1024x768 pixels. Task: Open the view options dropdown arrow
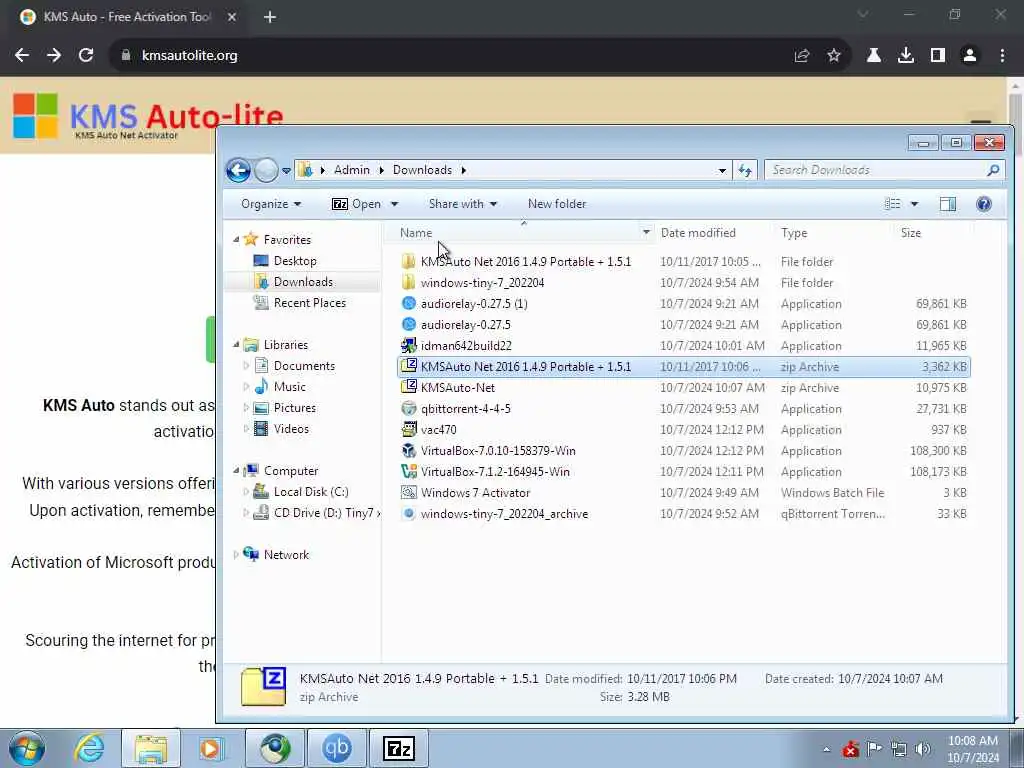click(914, 204)
